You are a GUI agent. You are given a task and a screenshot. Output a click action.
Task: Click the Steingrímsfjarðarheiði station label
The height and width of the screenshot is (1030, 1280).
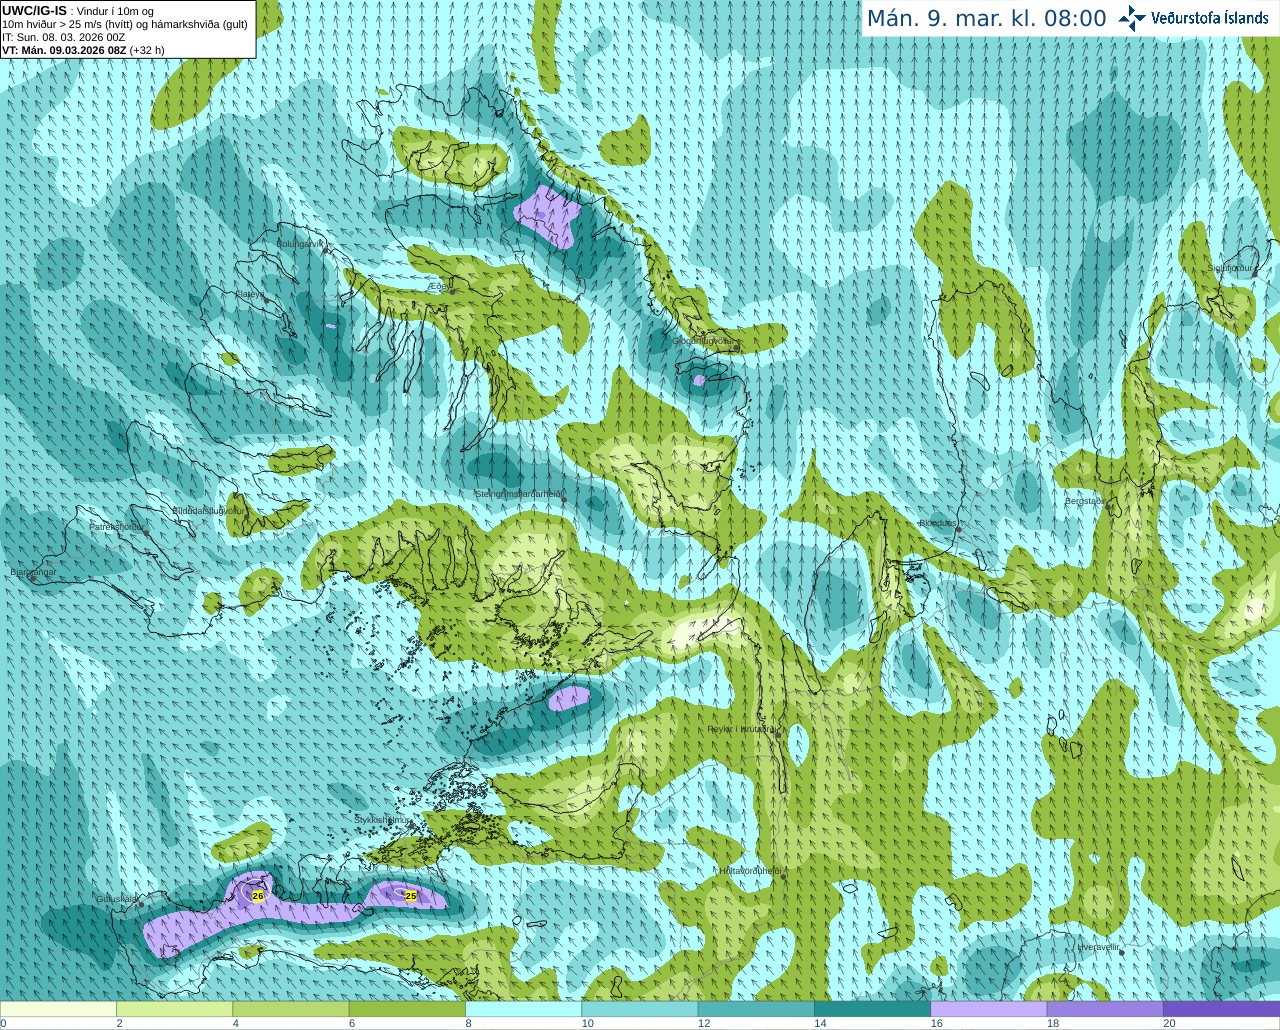point(518,494)
